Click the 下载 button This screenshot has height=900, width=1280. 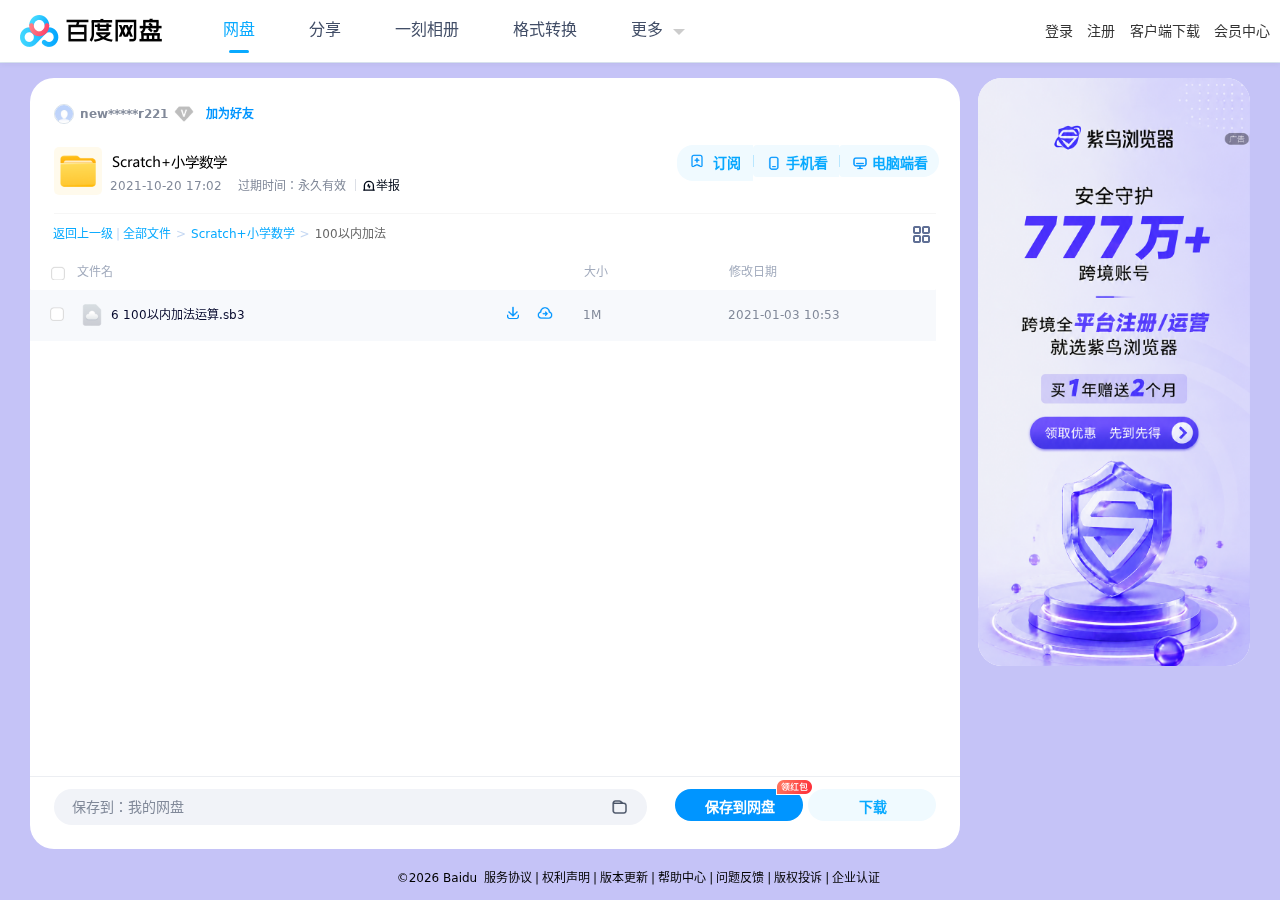coord(872,806)
